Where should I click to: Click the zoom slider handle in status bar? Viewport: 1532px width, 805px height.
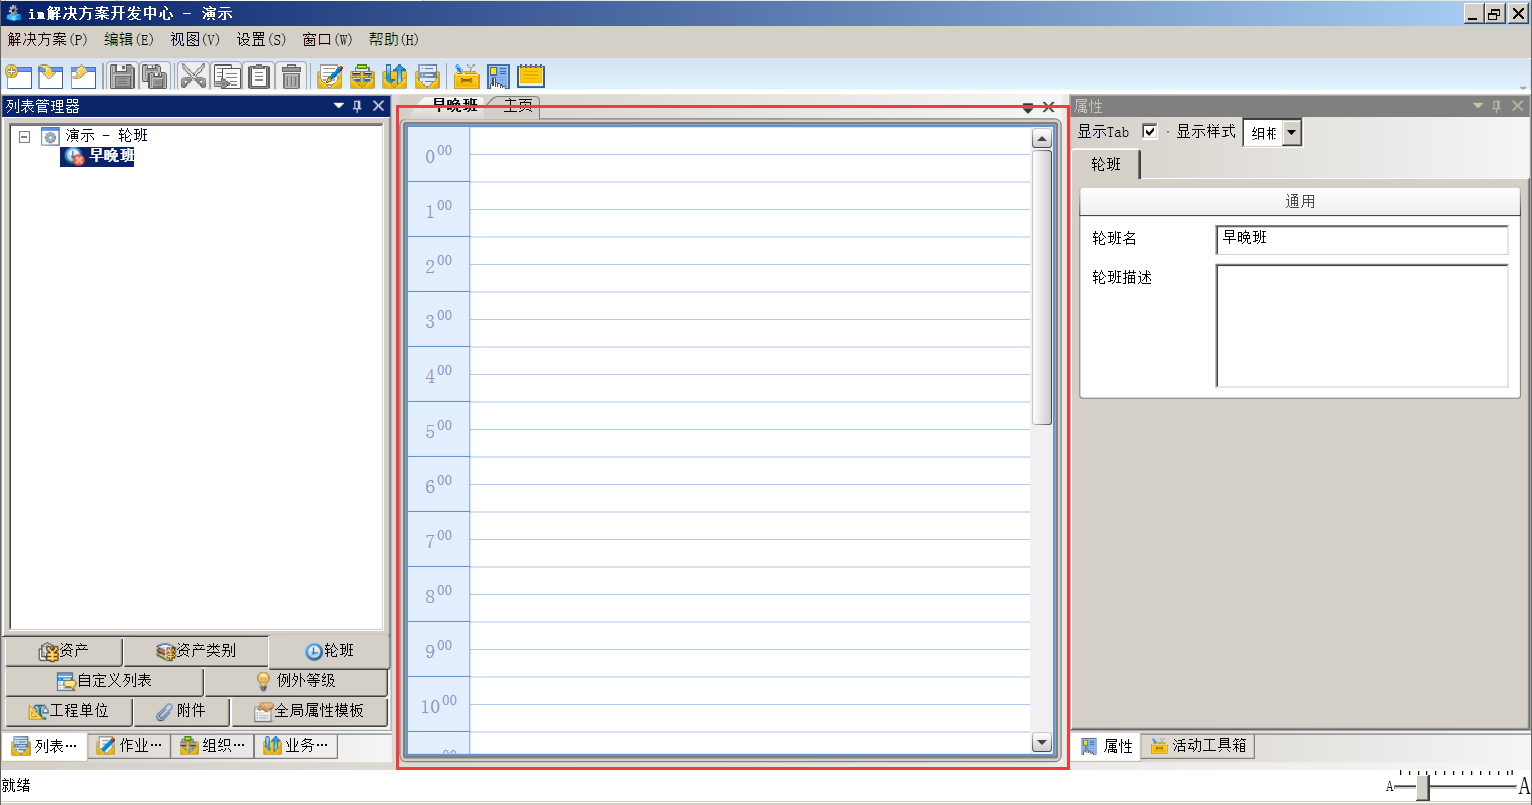click(1422, 788)
